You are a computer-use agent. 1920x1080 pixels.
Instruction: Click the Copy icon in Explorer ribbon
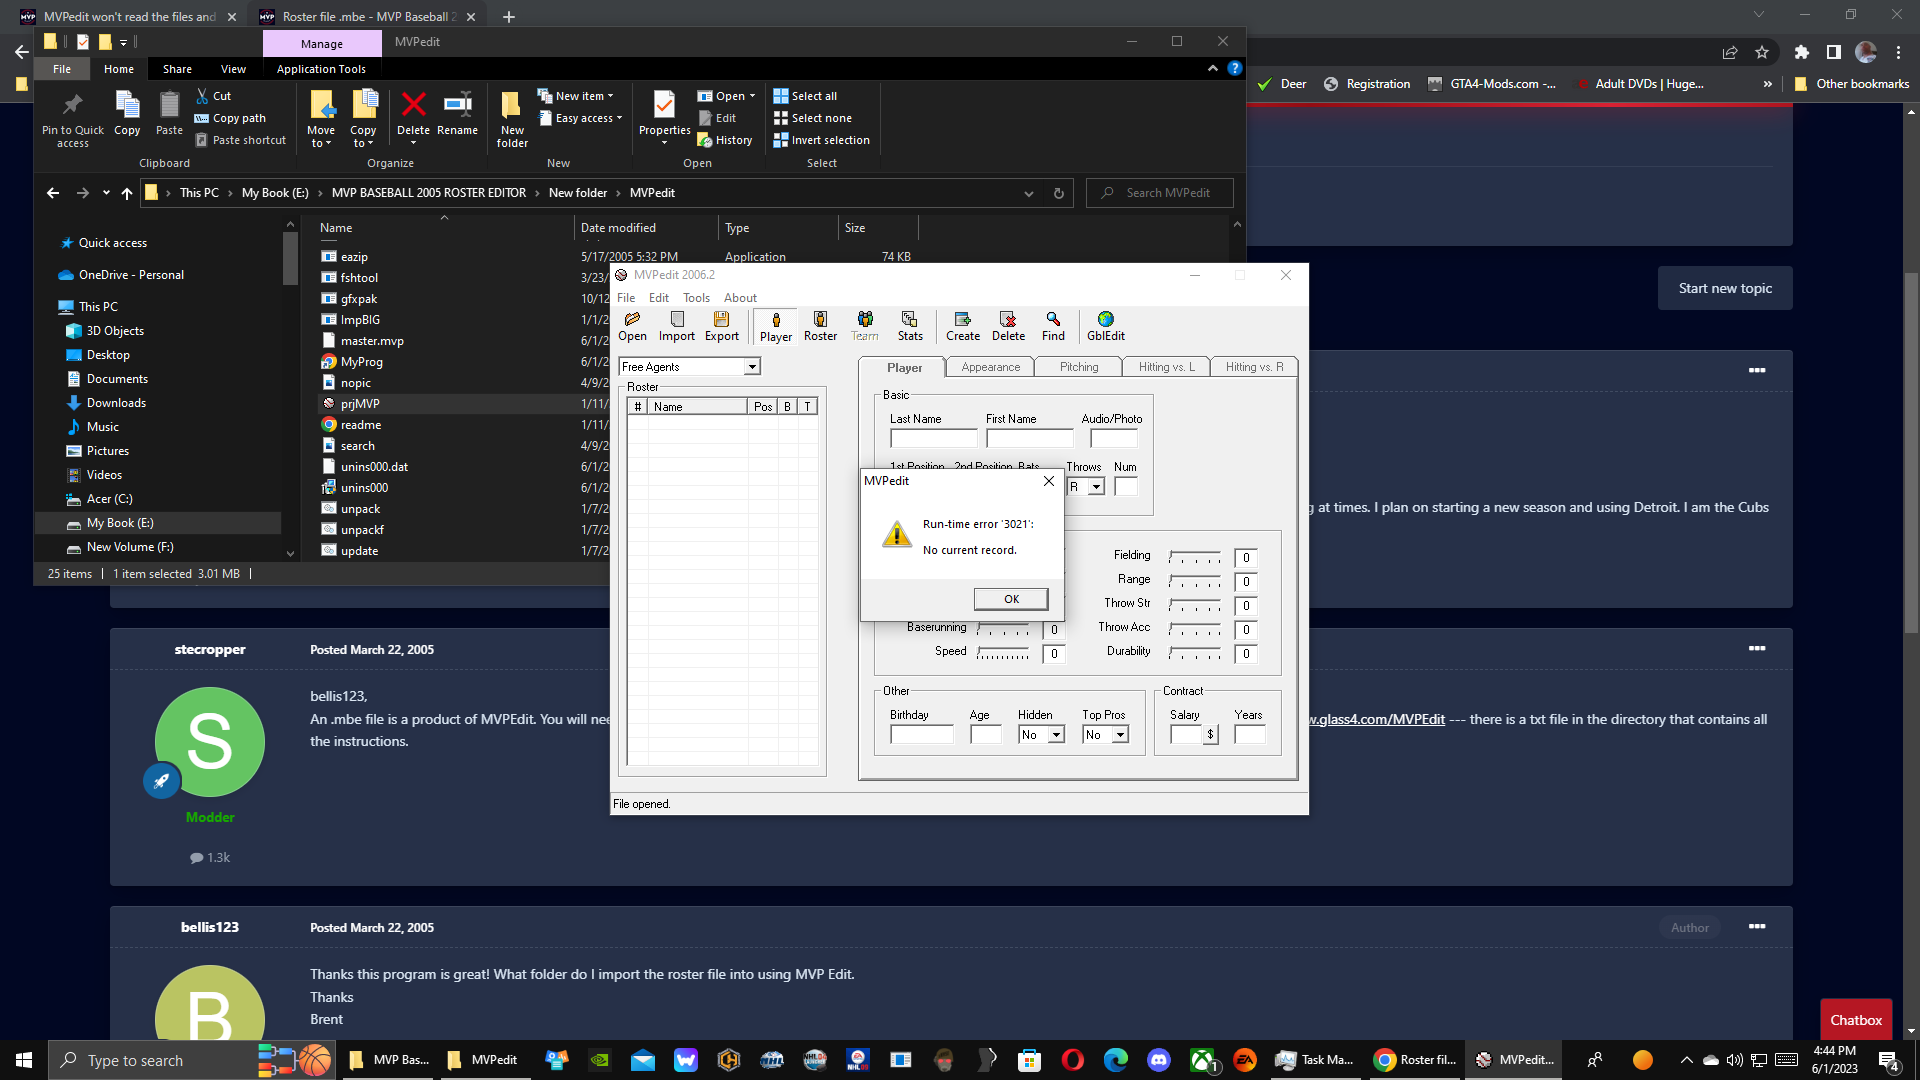point(127,113)
